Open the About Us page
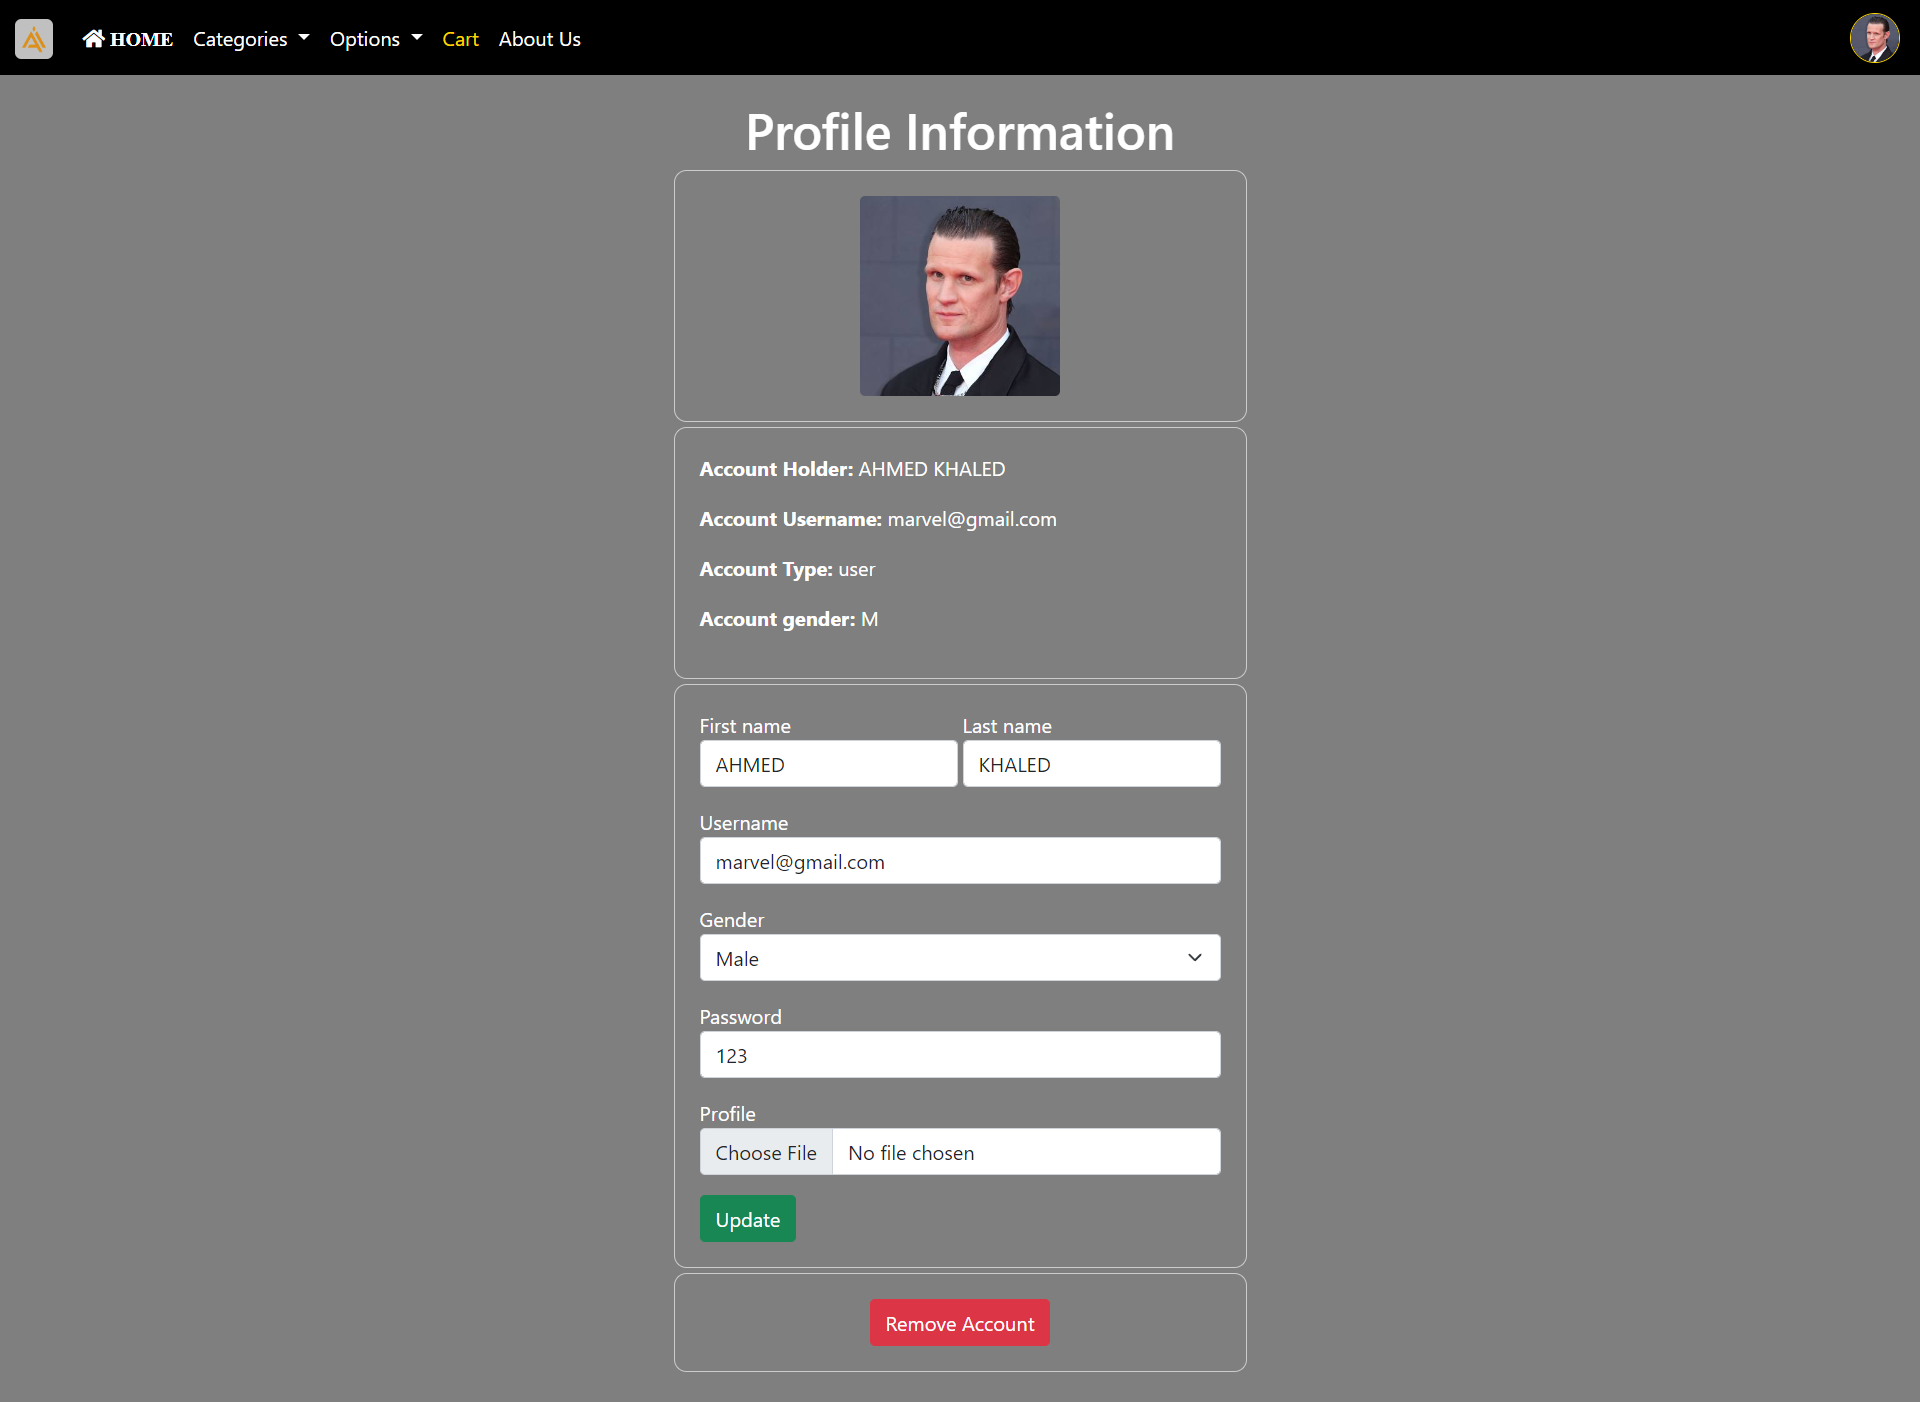1920x1402 pixels. [x=539, y=39]
